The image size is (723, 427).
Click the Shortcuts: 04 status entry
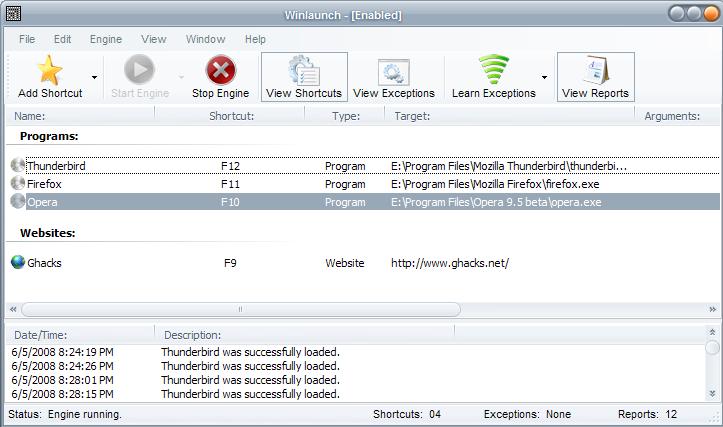pyautogui.click(x=407, y=414)
